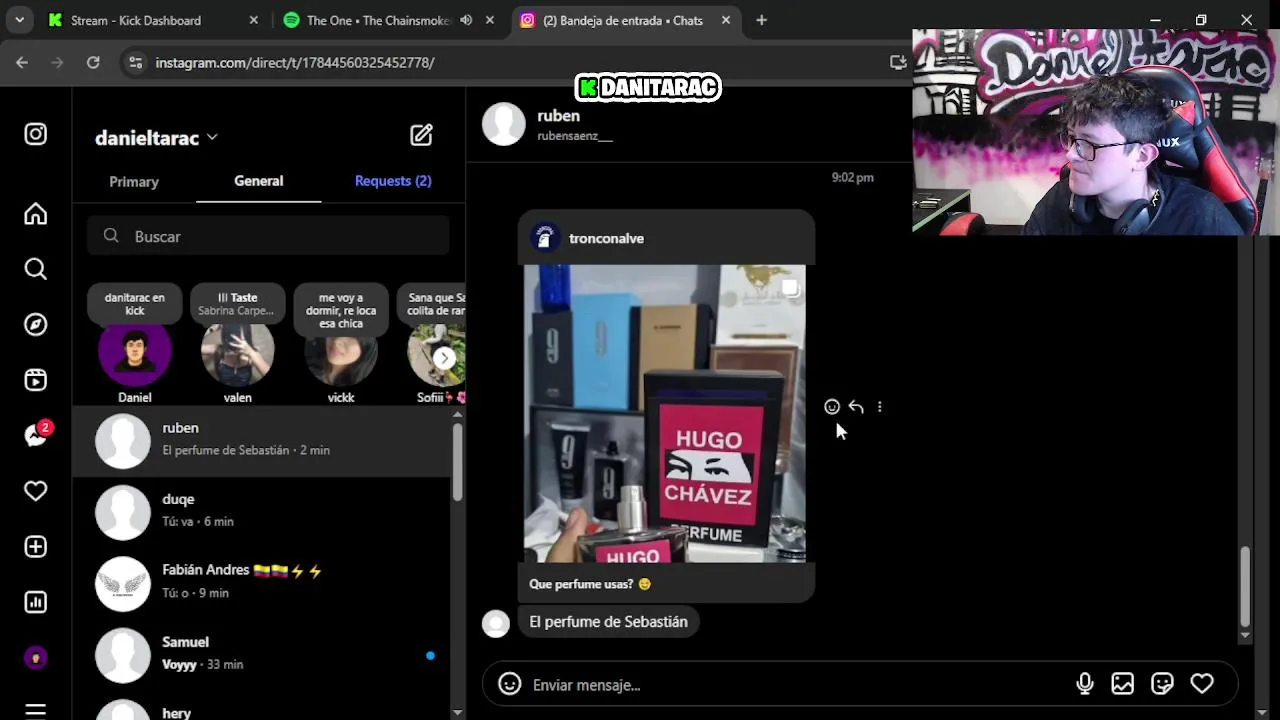The width and height of the screenshot is (1280, 720).
Task: Close the Instagram Chats browser tab
Action: point(726,20)
